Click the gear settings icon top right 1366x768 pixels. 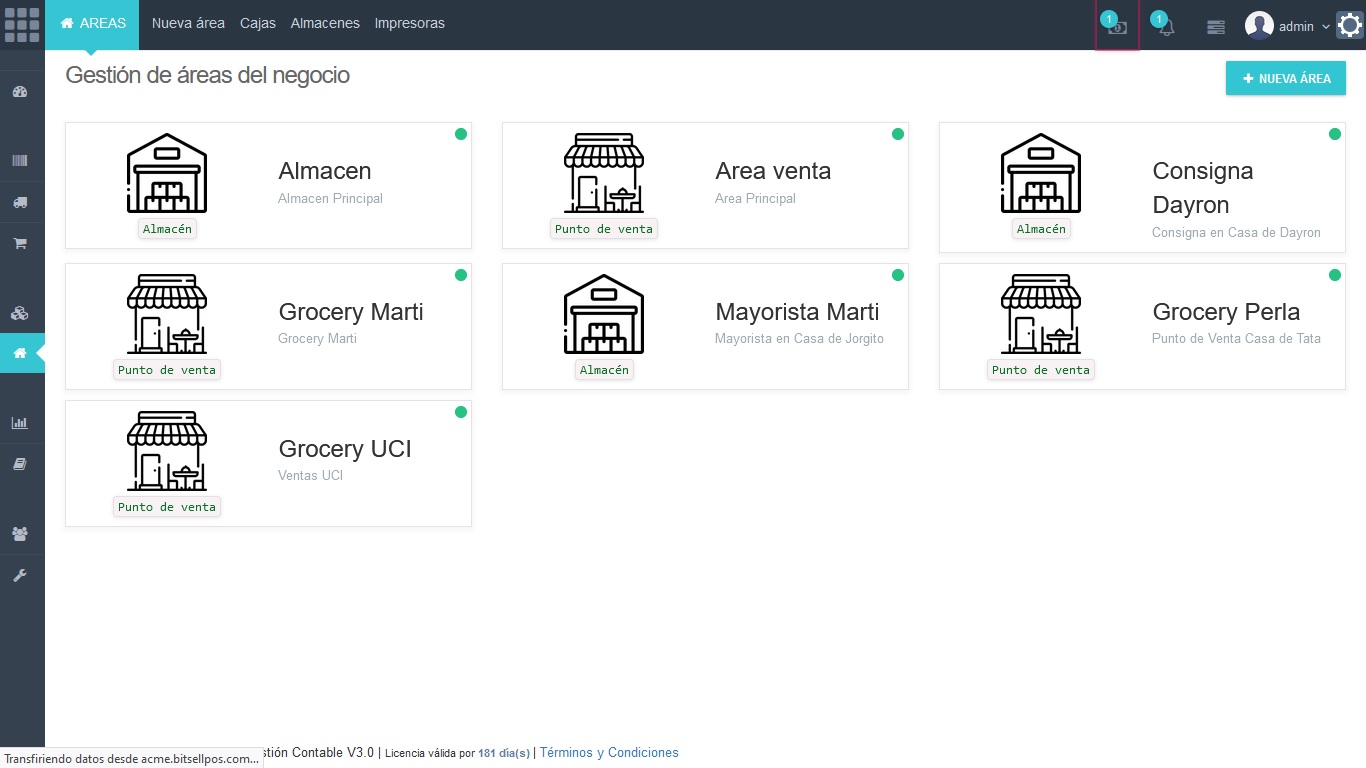(1349, 26)
